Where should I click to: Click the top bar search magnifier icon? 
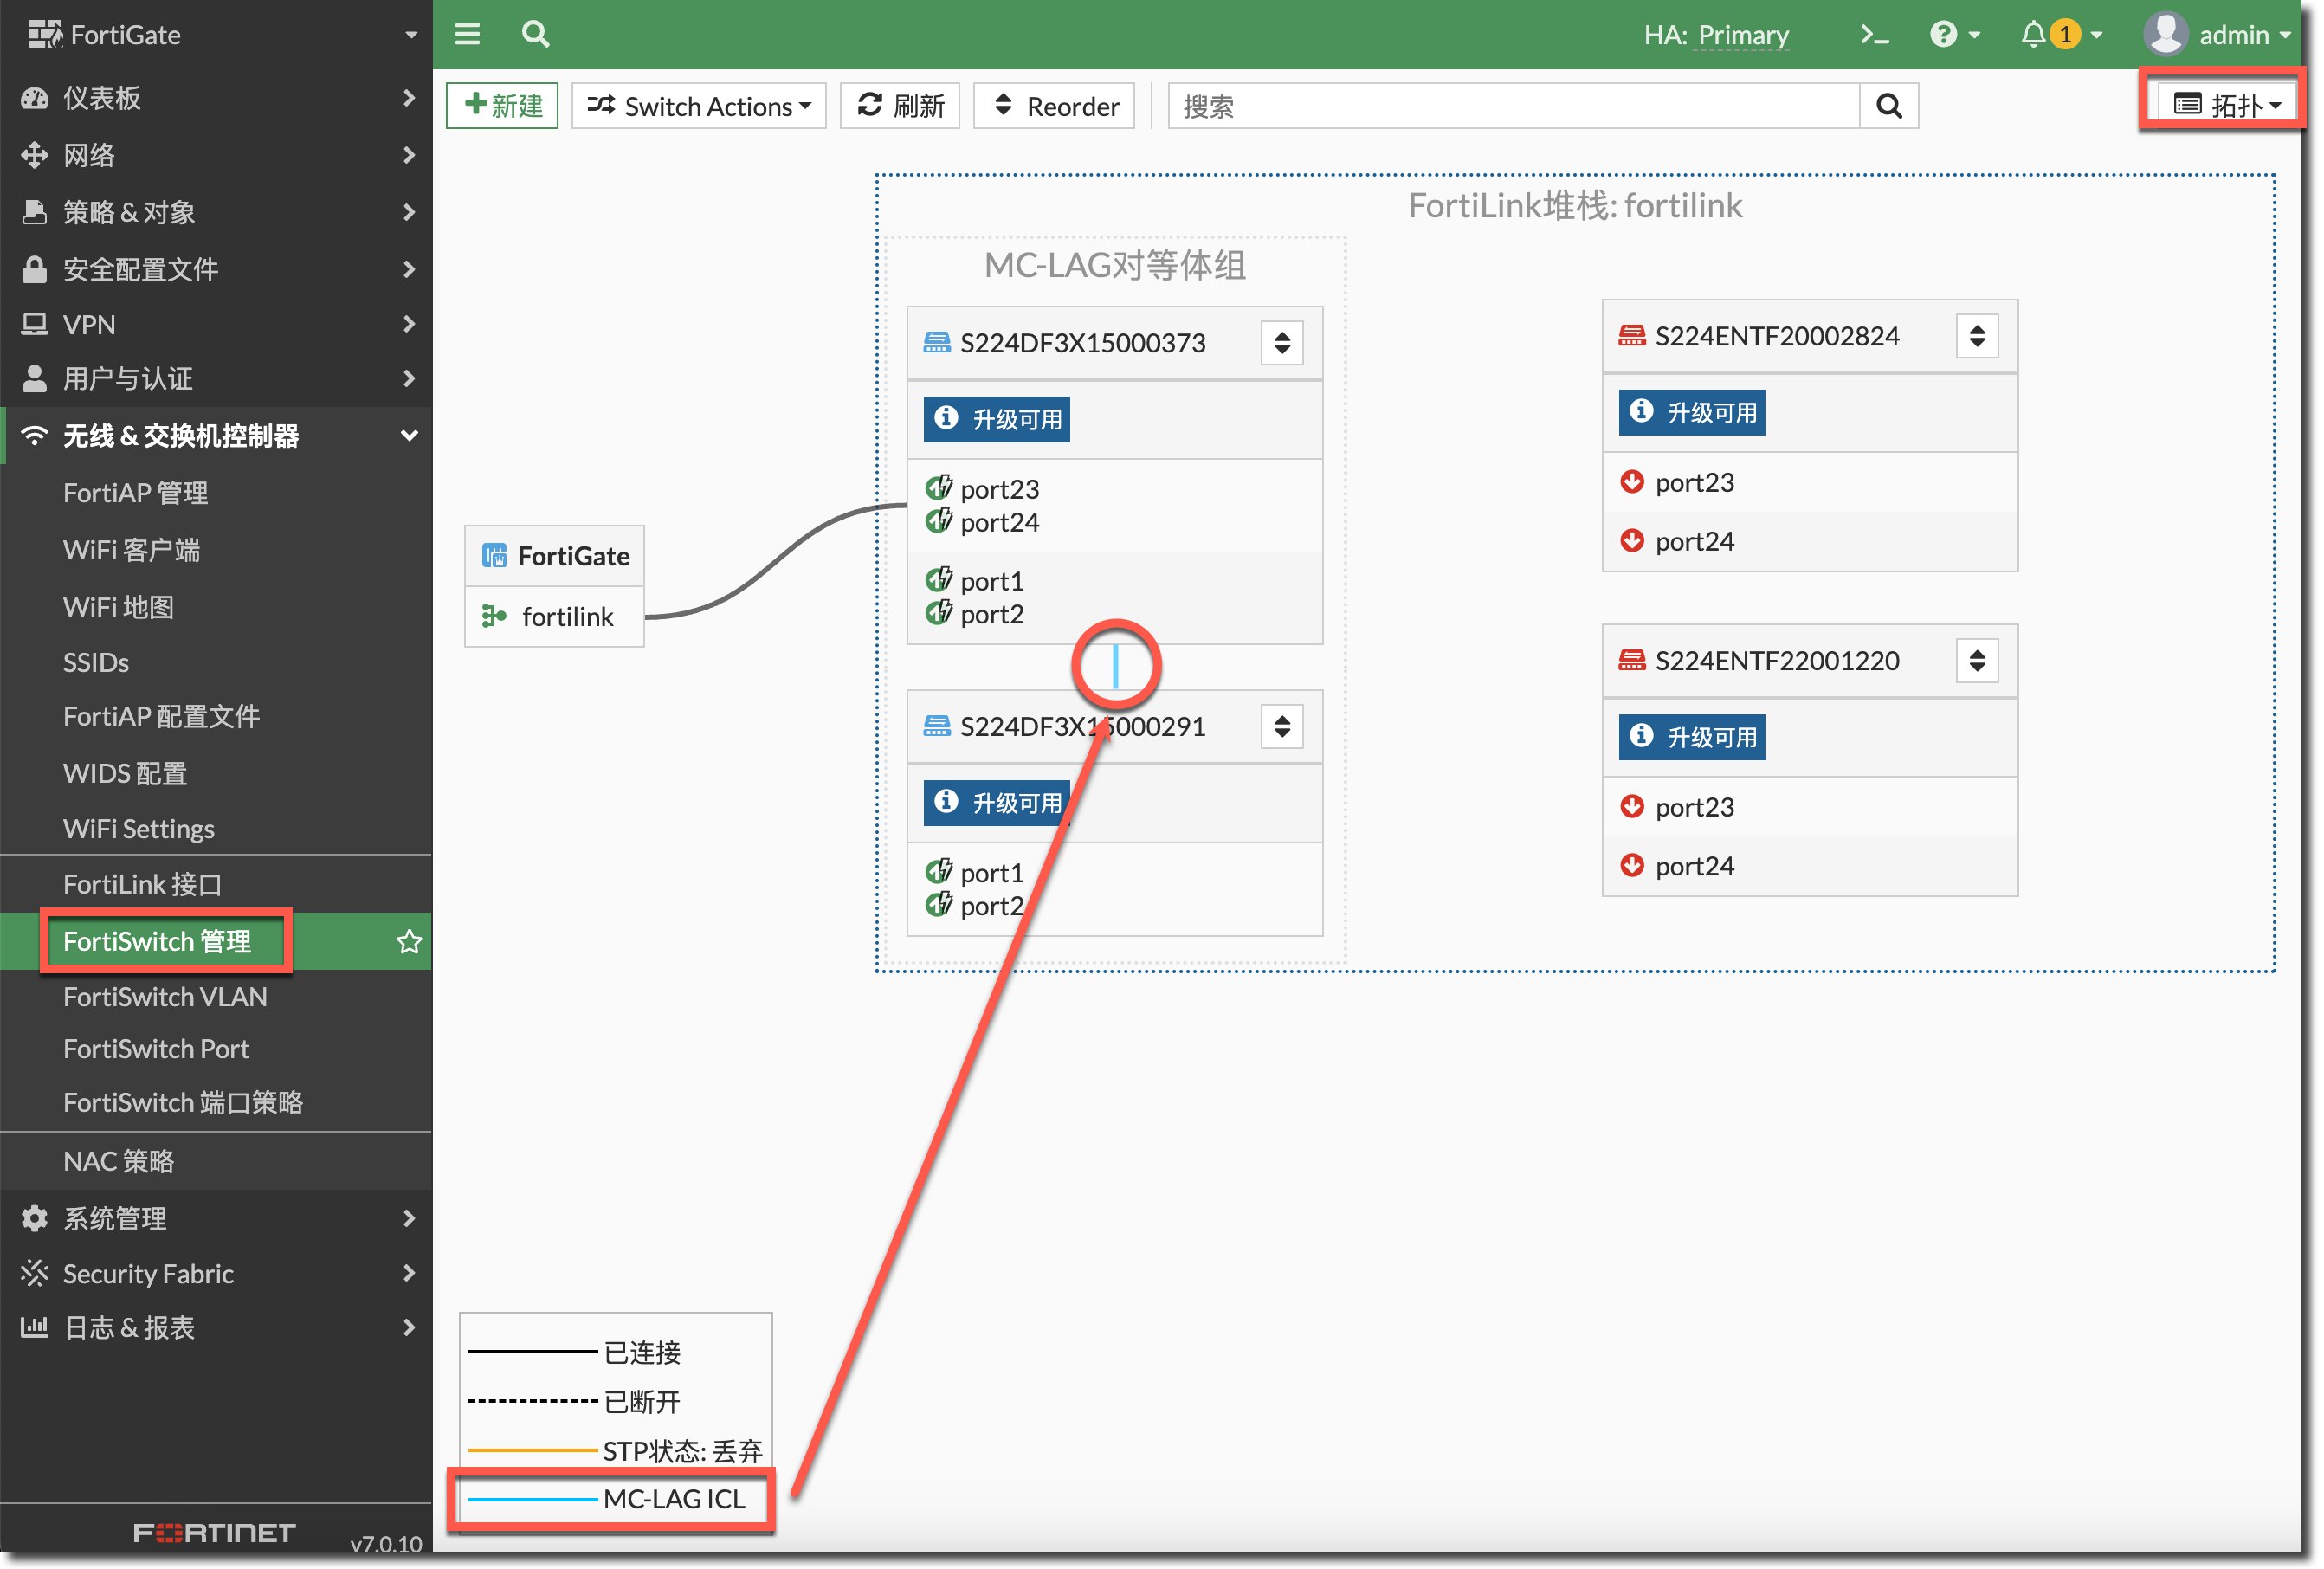(x=536, y=35)
